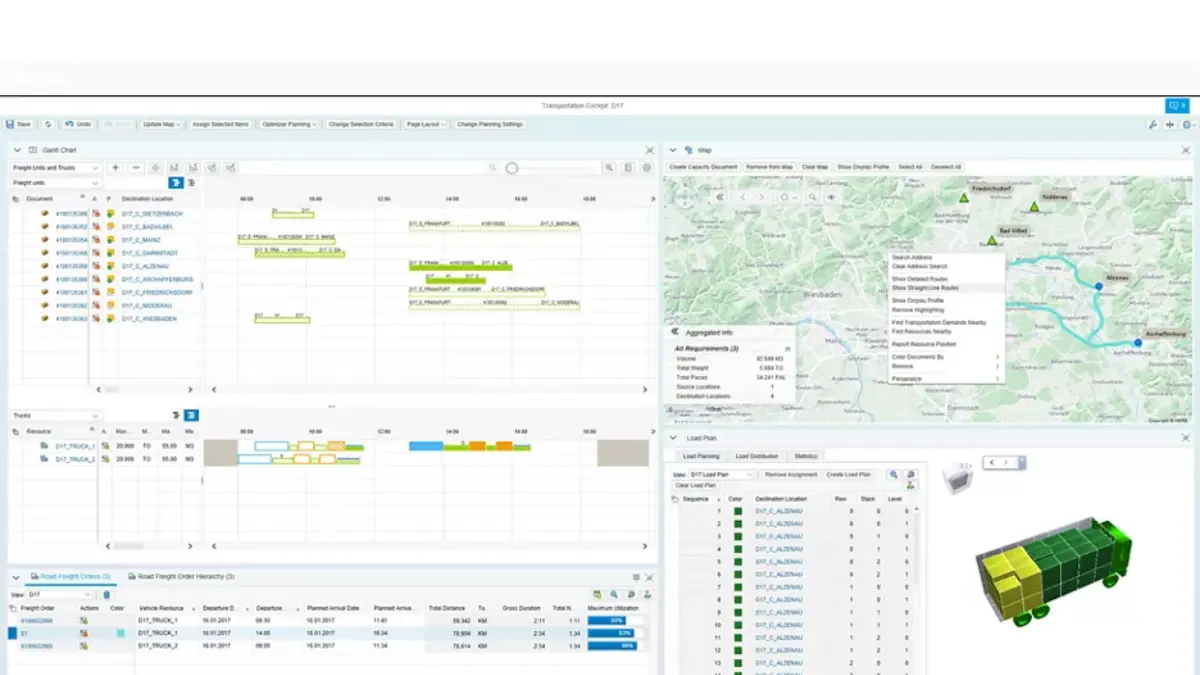Viewport: 1200px width, 675px height.
Task: Zoom in on Gantt chart using plus icon
Action: coord(114,166)
